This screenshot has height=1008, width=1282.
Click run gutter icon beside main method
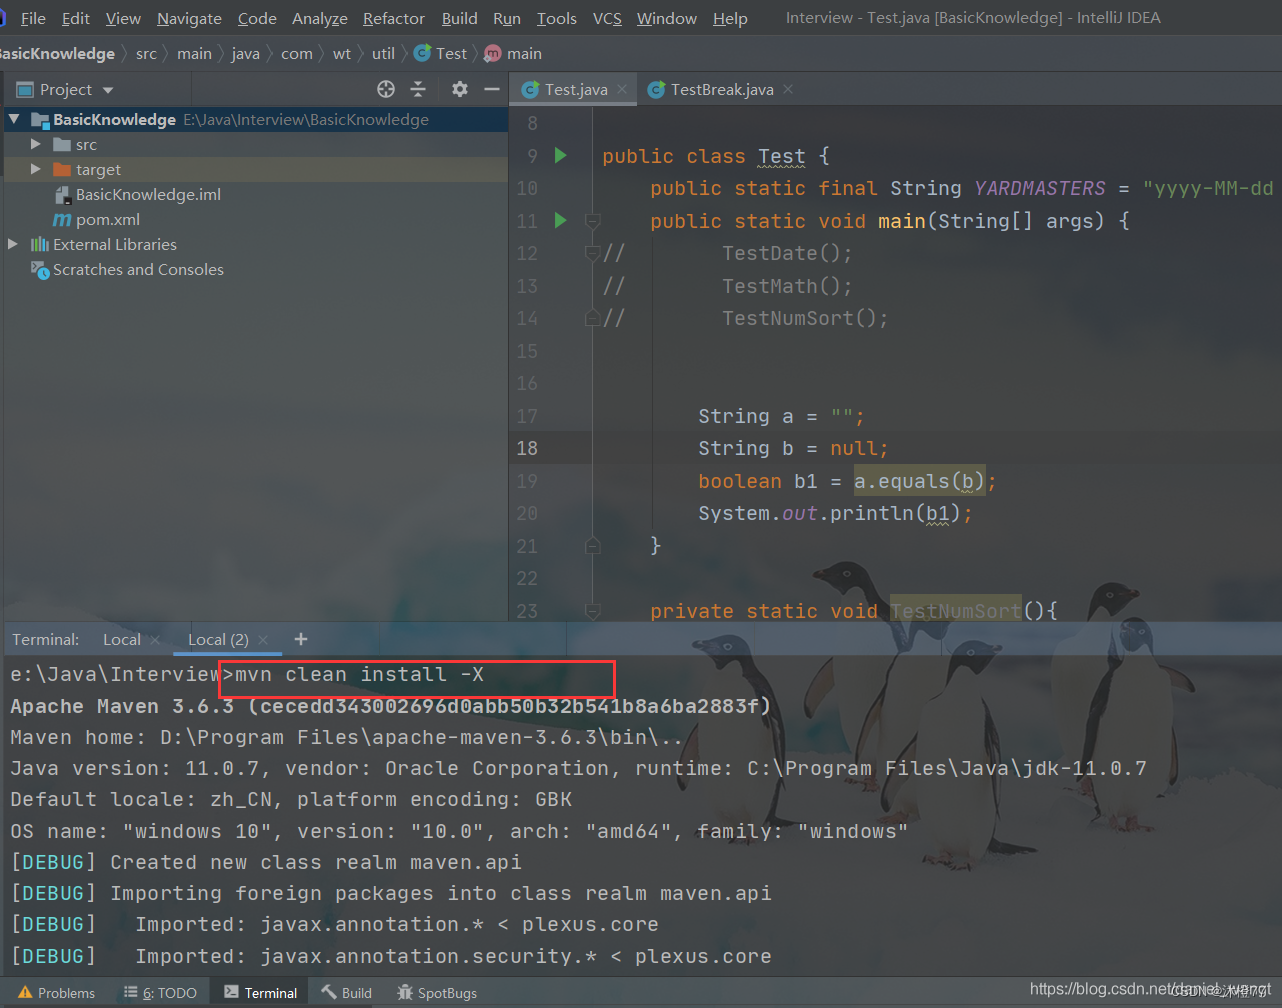tap(561, 220)
